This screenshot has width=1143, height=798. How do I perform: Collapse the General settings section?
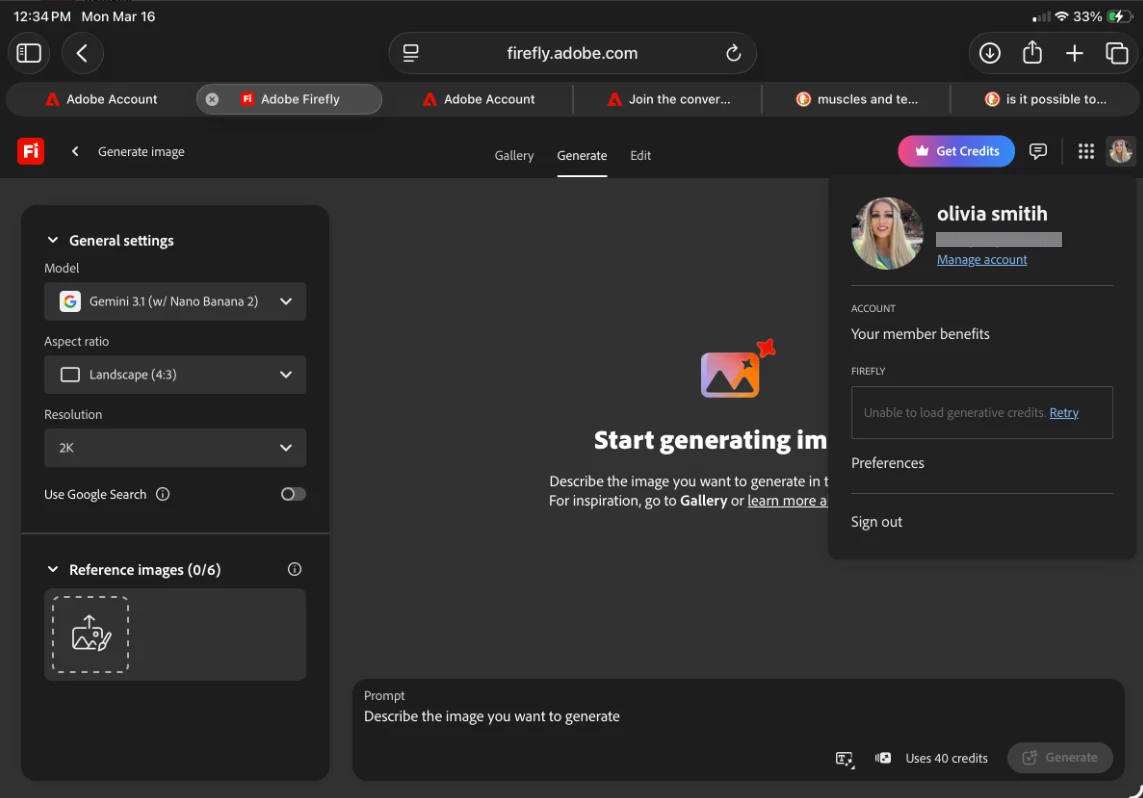[52, 240]
